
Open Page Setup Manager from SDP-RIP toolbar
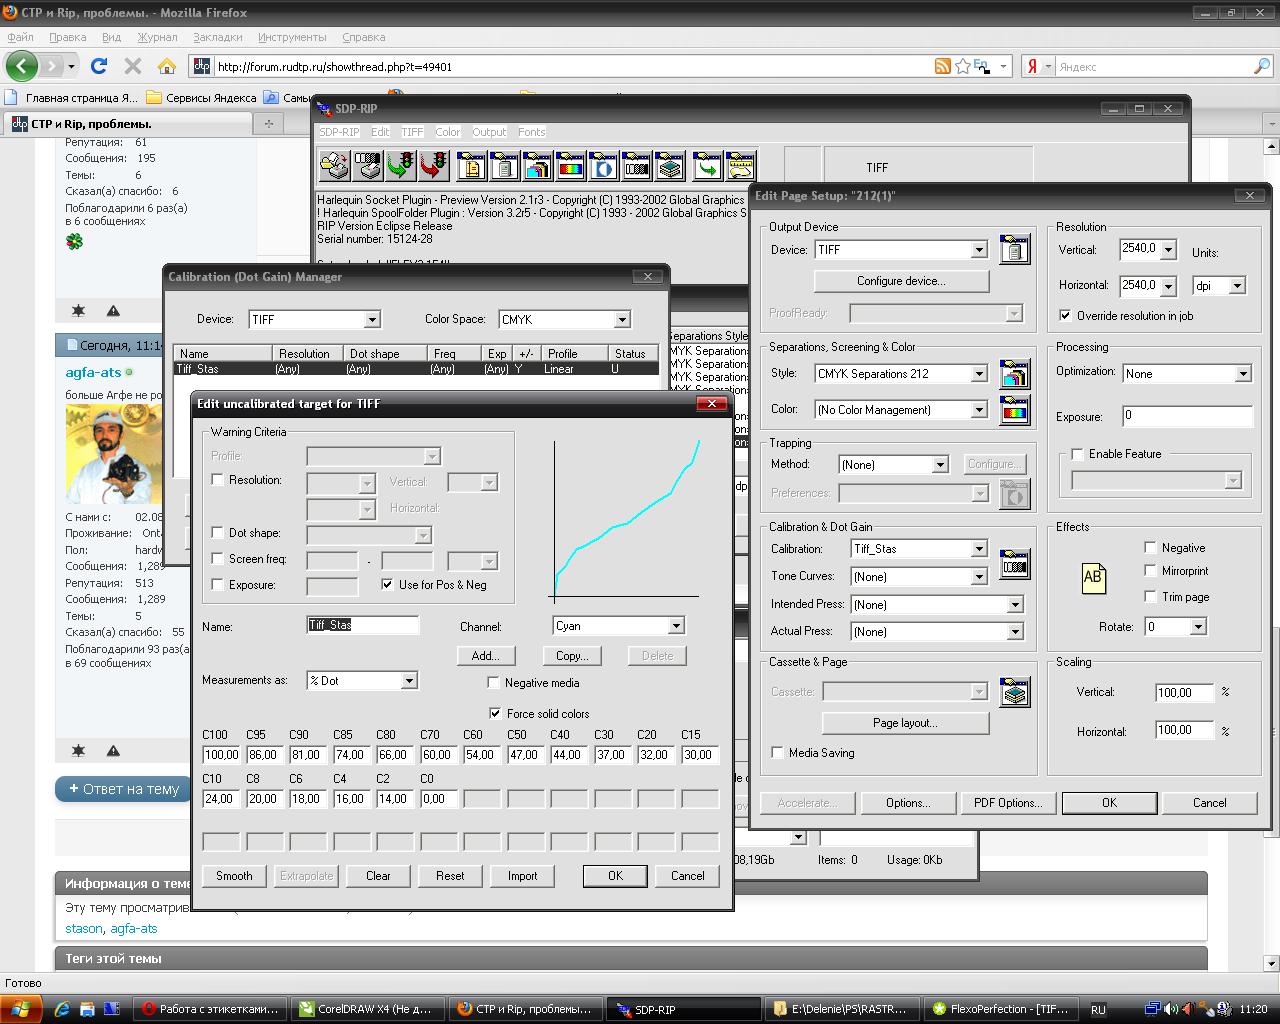[x=471, y=165]
